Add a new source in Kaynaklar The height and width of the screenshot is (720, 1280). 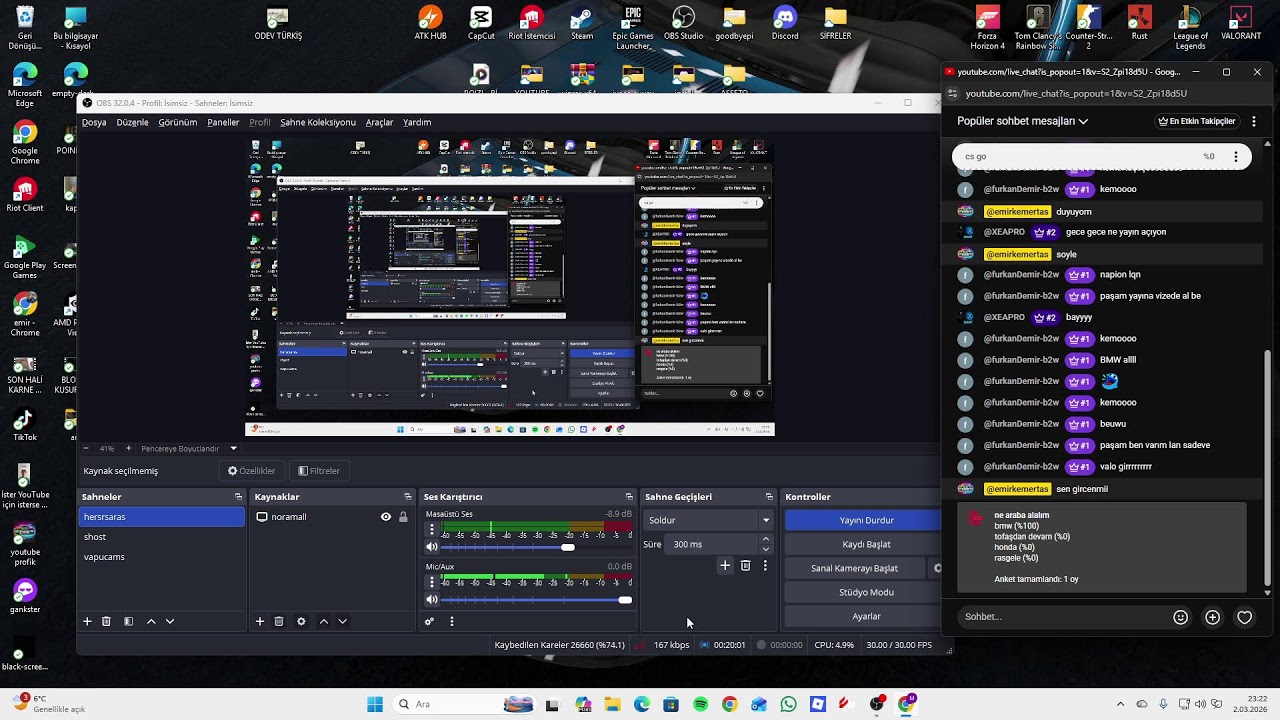(x=260, y=621)
